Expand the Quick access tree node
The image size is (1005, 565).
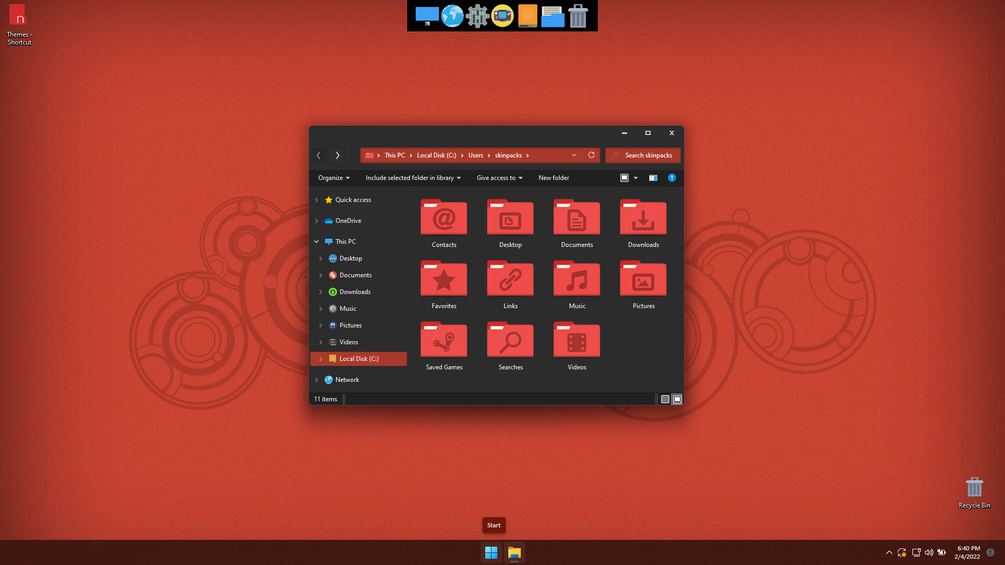[x=317, y=200]
